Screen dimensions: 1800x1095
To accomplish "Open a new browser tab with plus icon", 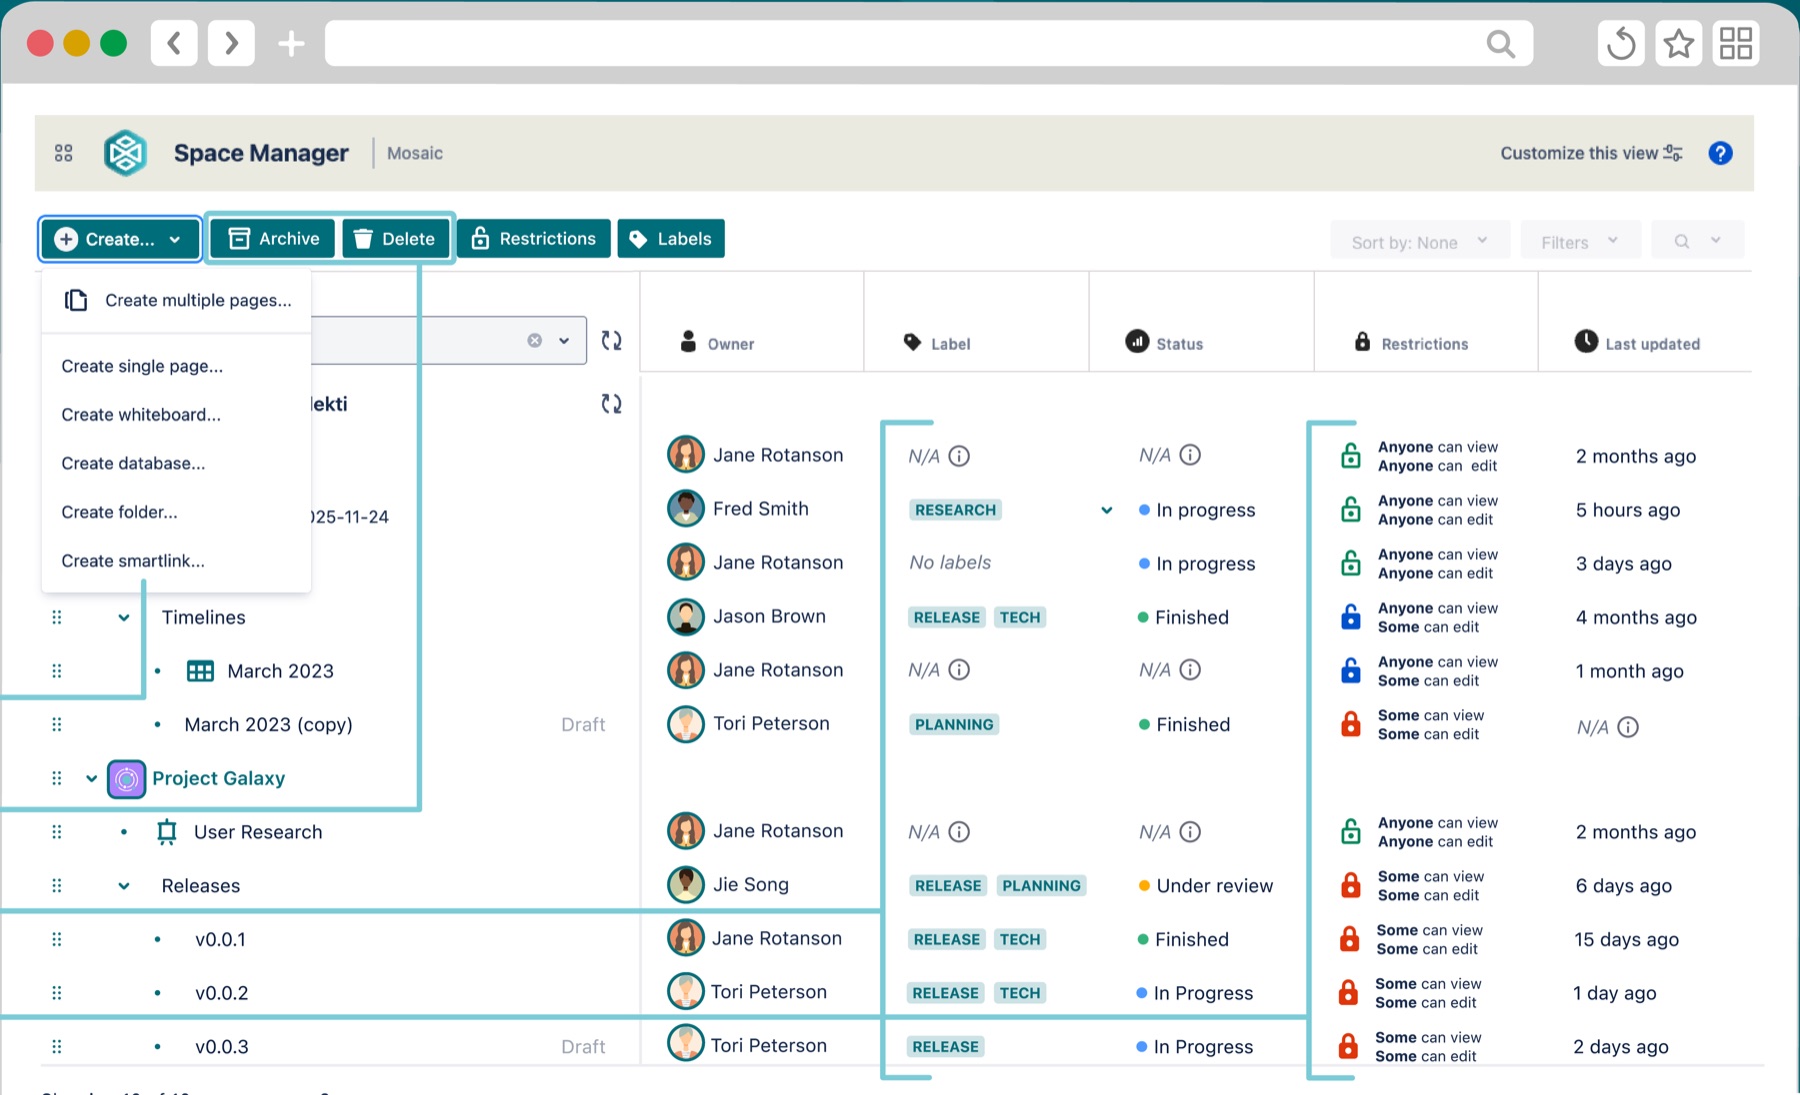I will click(x=291, y=43).
